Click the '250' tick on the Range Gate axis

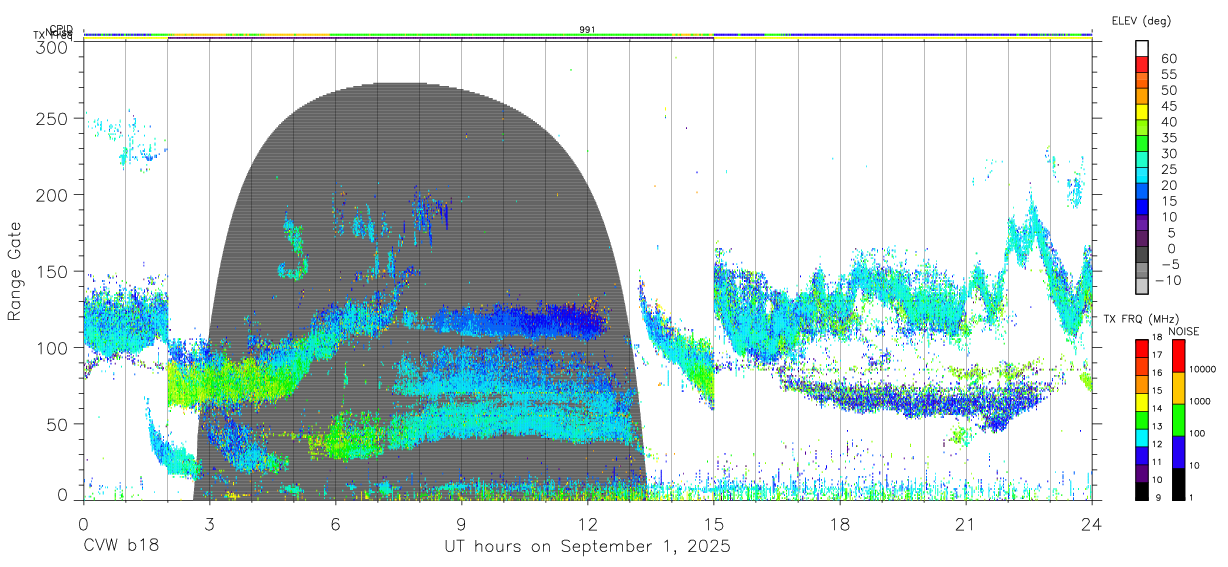point(50,118)
